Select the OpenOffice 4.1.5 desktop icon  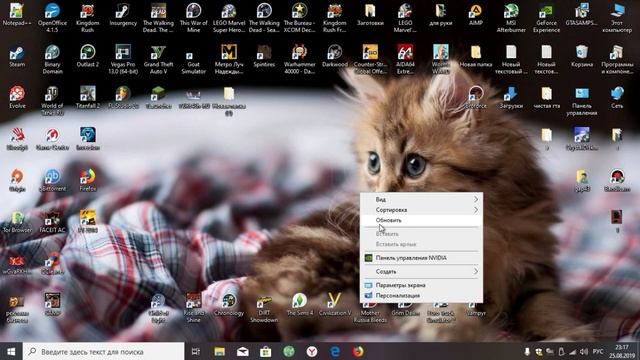click(x=52, y=18)
